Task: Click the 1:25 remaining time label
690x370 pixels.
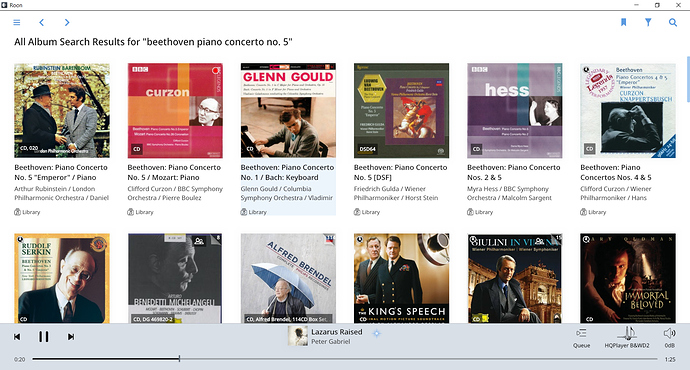Action: click(669, 359)
